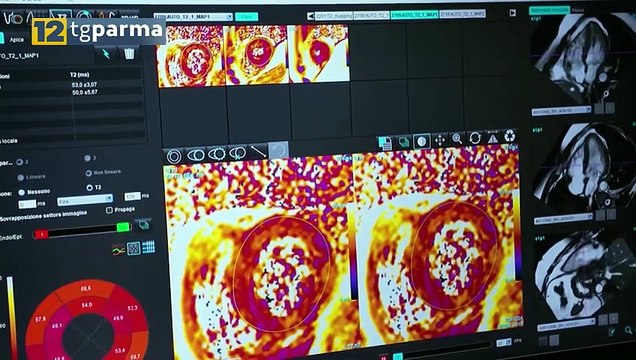Select the T2 radio option
This screenshot has width=636, height=360.
(x=90, y=188)
